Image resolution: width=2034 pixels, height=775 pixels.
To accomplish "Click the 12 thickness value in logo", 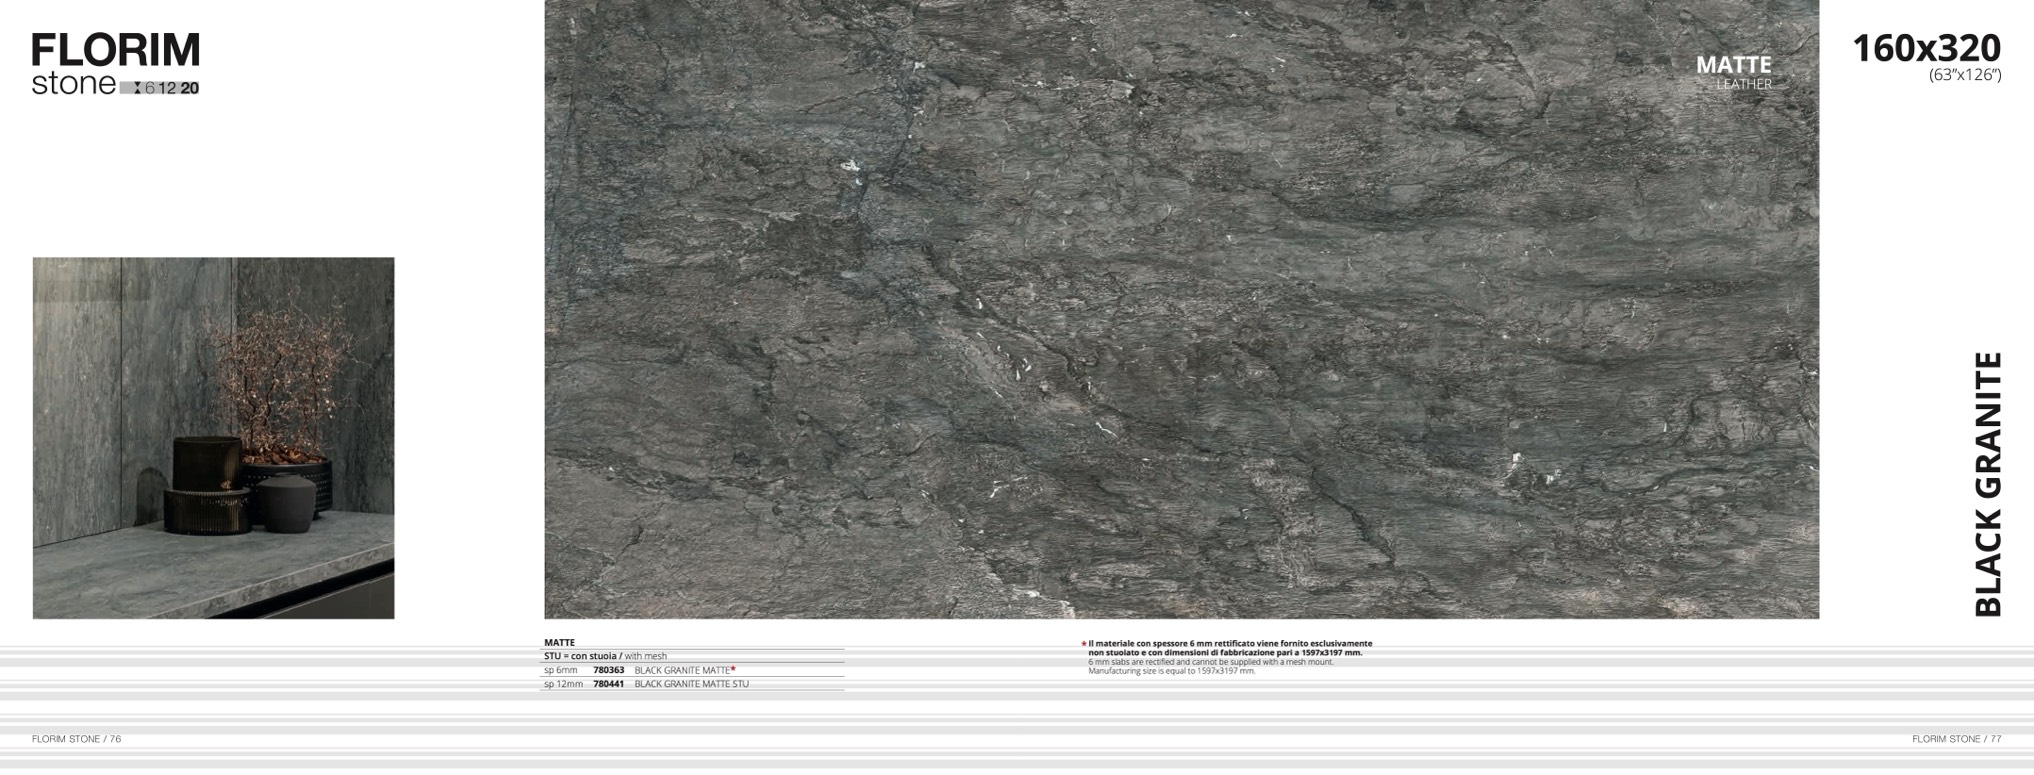I will pyautogui.click(x=167, y=88).
